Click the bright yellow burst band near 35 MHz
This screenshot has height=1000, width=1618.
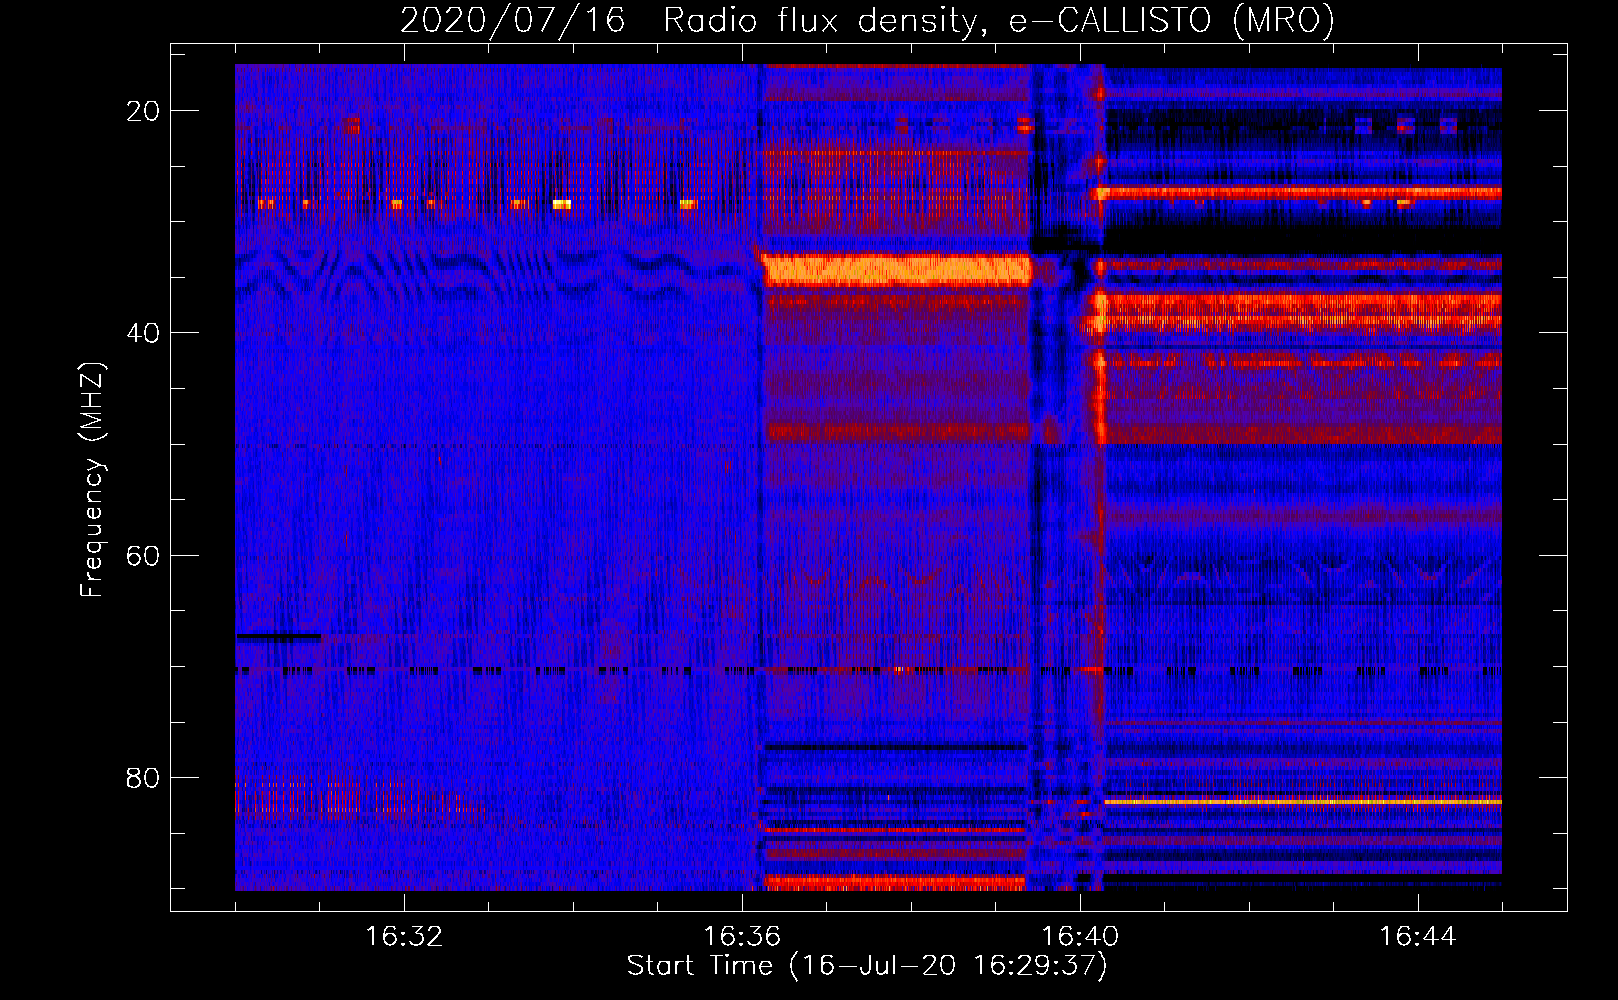point(896,270)
